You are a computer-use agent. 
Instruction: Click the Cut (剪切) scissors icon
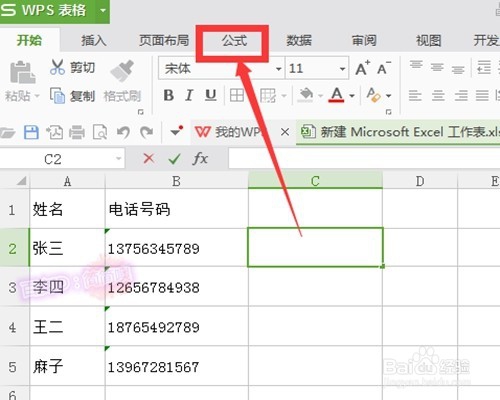(57, 67)
